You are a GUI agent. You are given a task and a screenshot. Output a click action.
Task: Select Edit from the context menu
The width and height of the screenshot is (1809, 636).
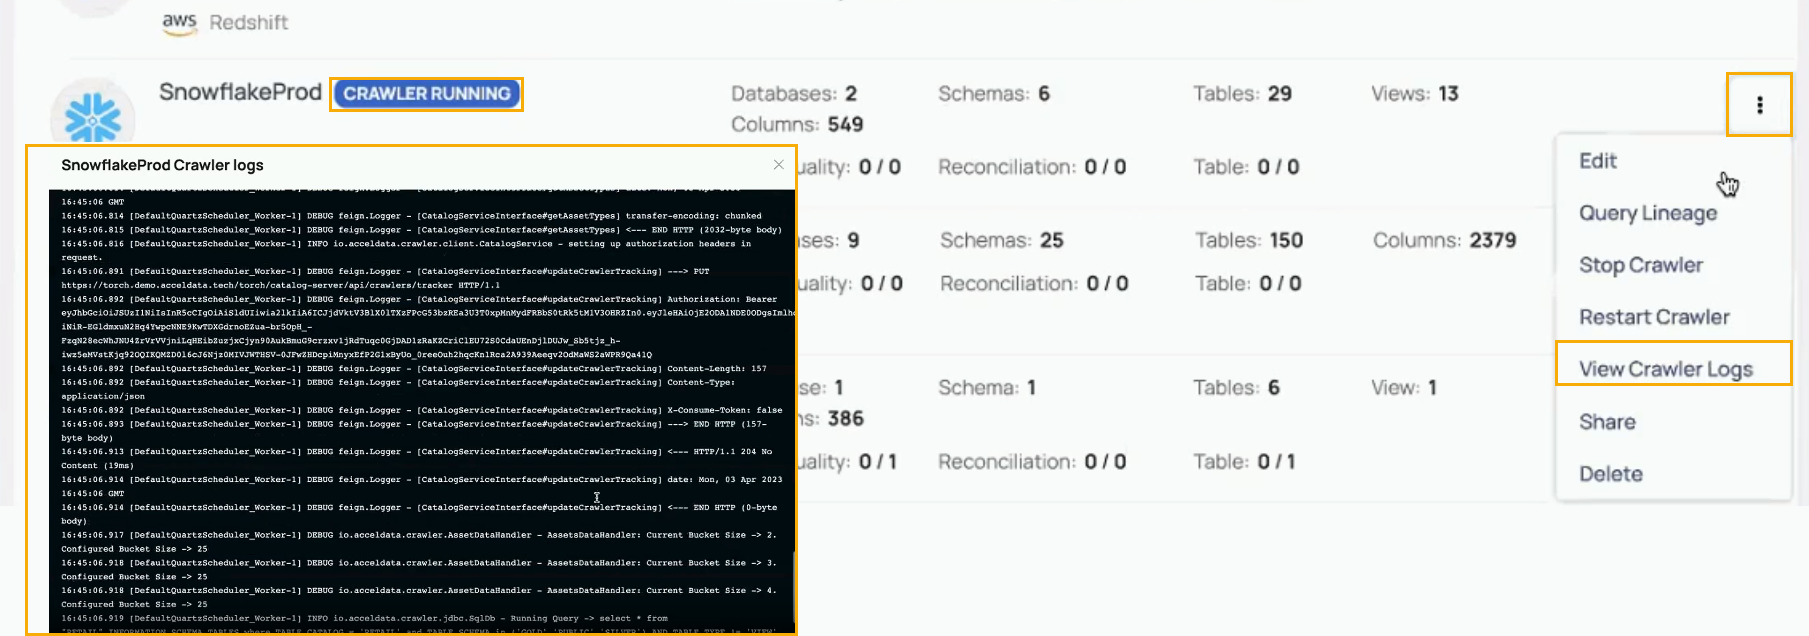tap(1598, 161)
